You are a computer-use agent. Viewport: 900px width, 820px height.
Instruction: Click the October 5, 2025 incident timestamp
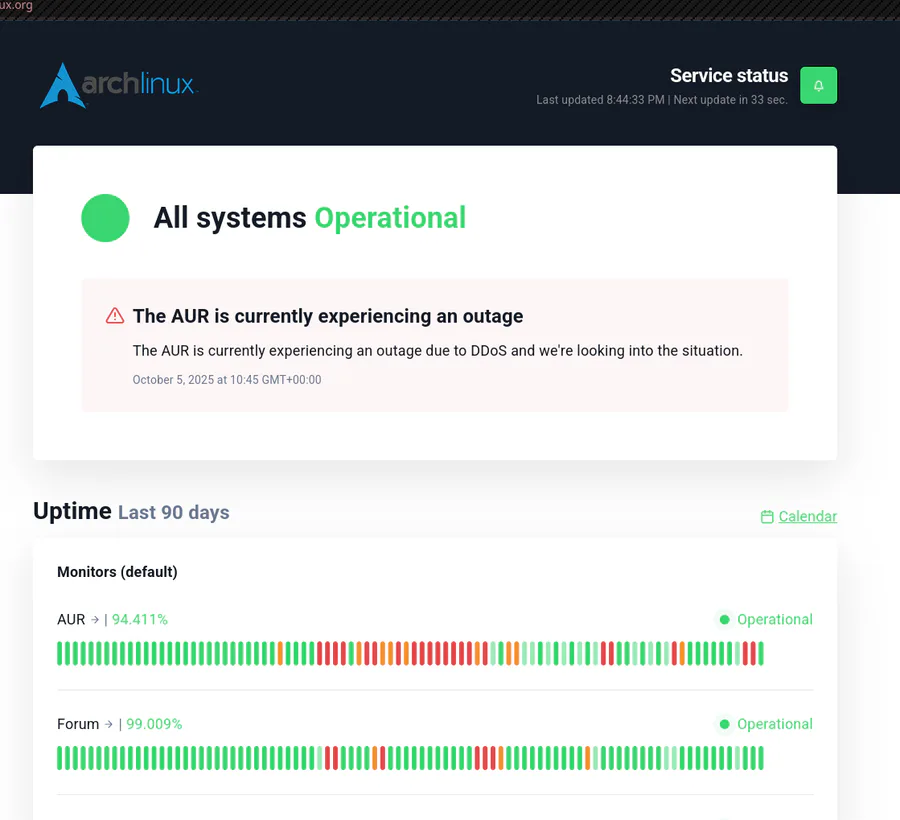227,380
